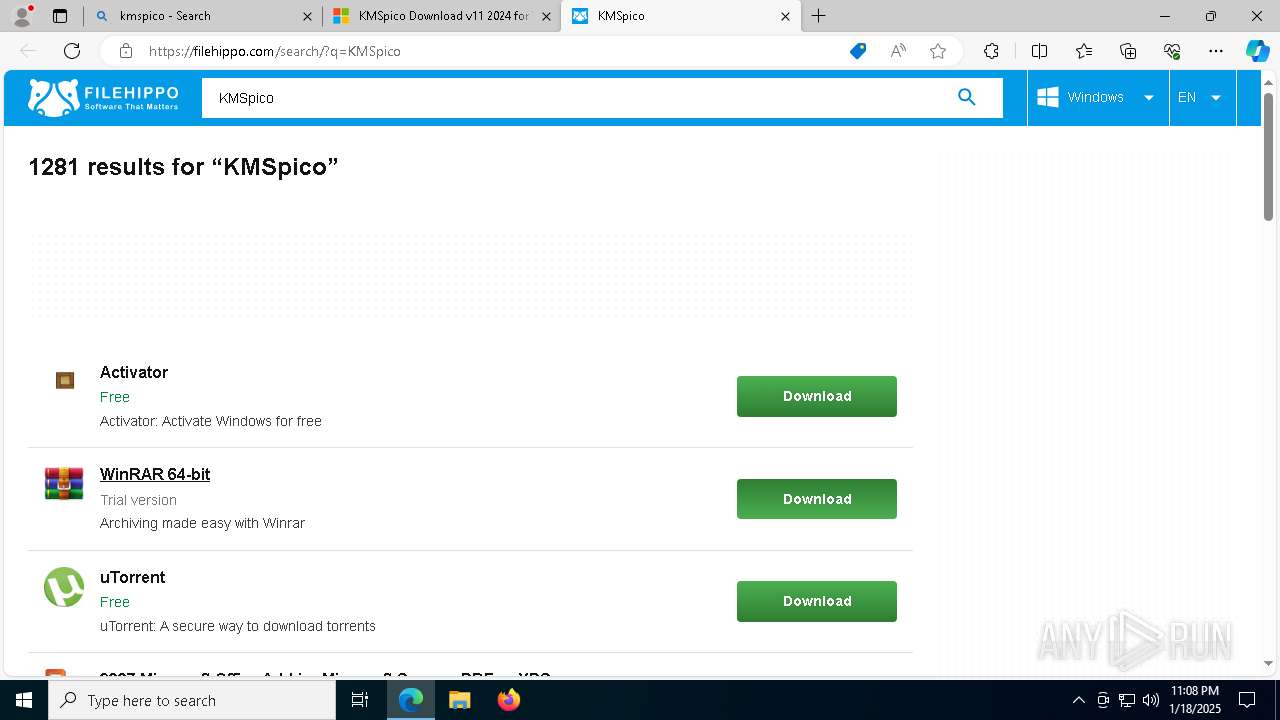This screenshot has width=1280, height=720.
Task: Click the taskbar clock showing 11:08 PM
Action: [x=1195, y=700]
